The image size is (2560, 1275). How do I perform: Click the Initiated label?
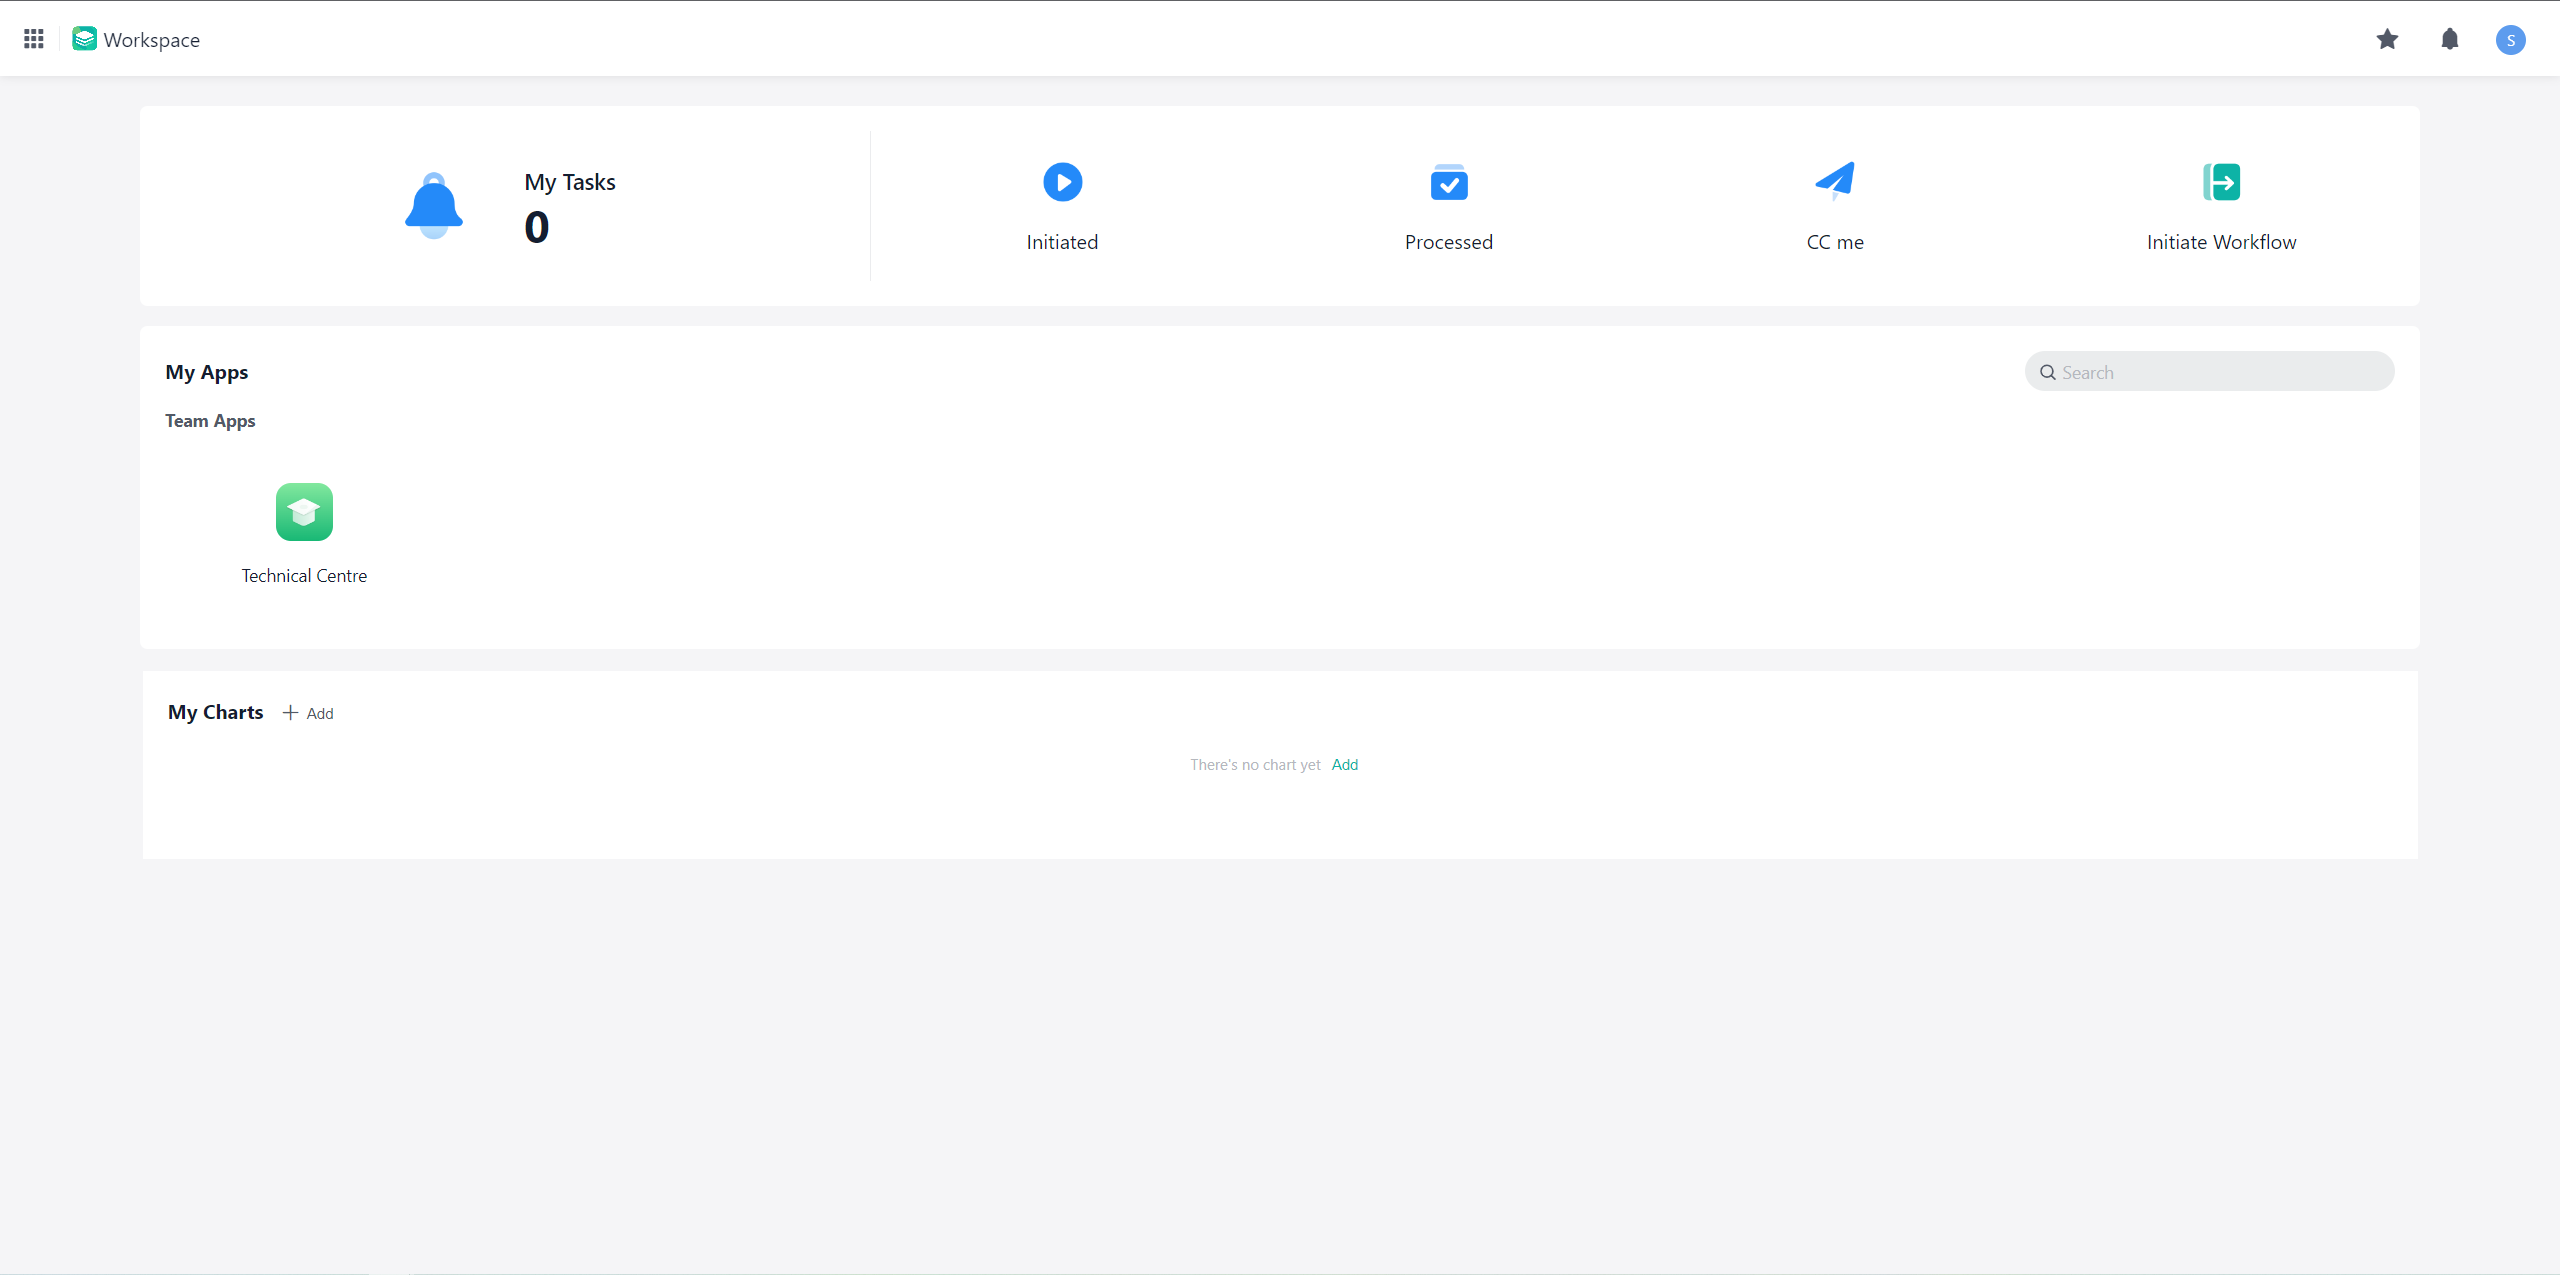click(1061, 241)
